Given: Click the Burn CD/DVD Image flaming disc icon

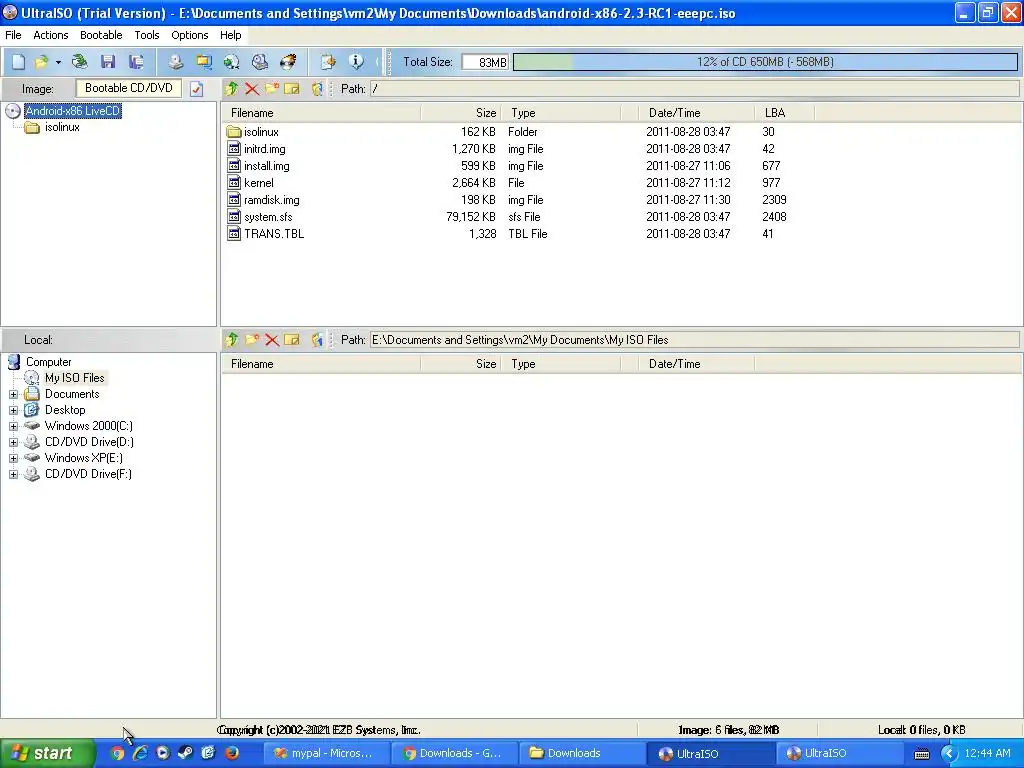Looking at the screenshot, I should pyautogui.click(x=288, y=62).
